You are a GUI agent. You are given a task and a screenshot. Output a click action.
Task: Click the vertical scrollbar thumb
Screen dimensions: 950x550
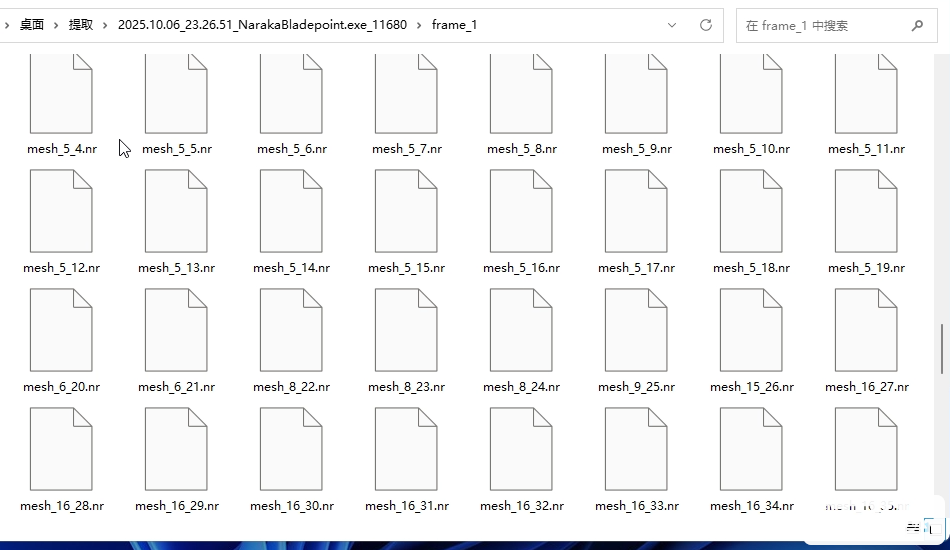942,348
